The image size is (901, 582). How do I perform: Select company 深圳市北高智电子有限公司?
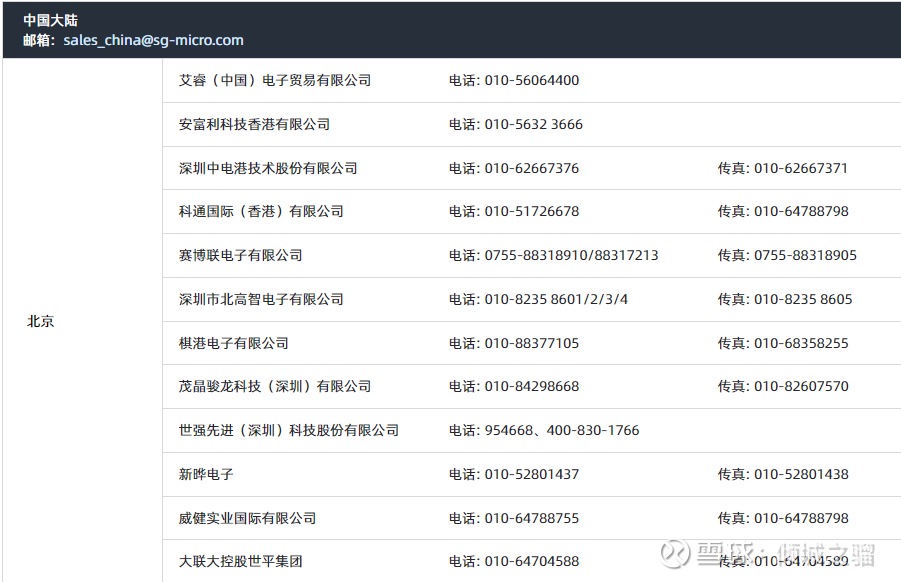point(261,299)
